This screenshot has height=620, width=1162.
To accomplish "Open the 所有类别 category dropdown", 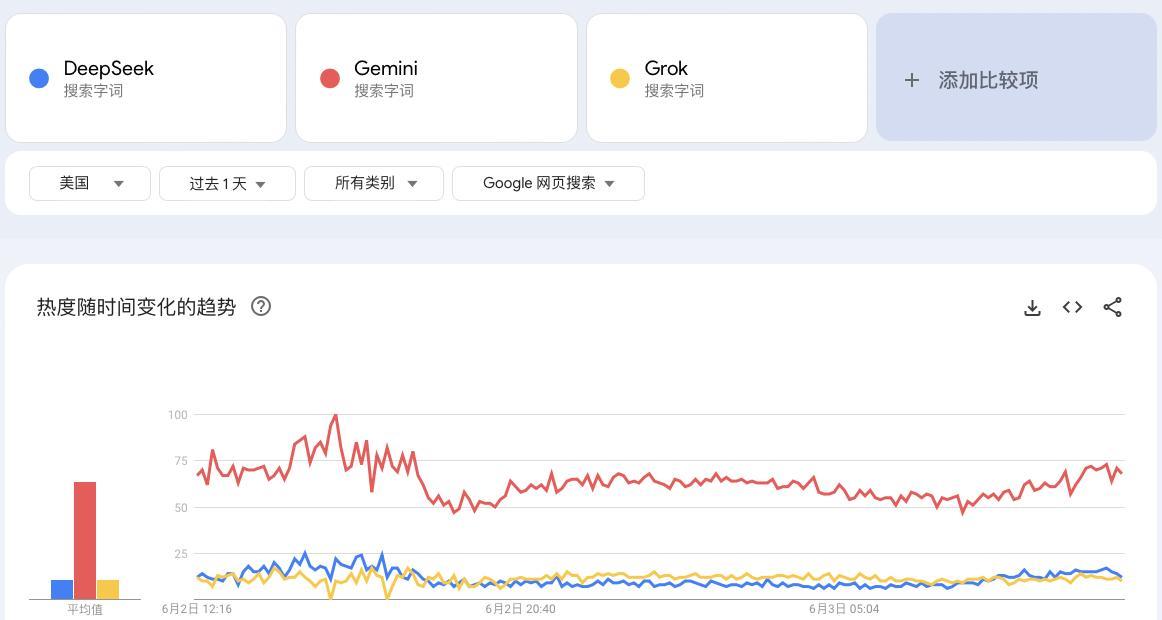I will click(374, 183).
